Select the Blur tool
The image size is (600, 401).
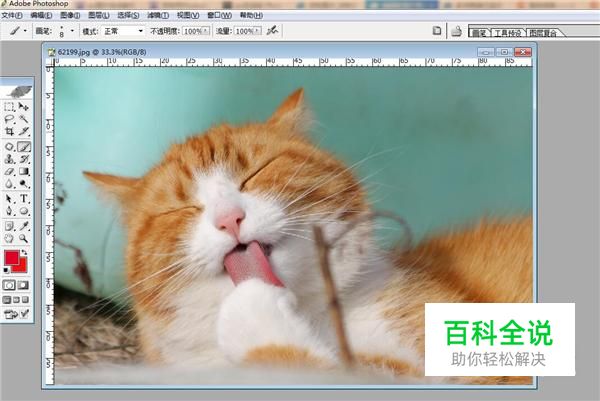pyautogui.click(x=9, y=184)
